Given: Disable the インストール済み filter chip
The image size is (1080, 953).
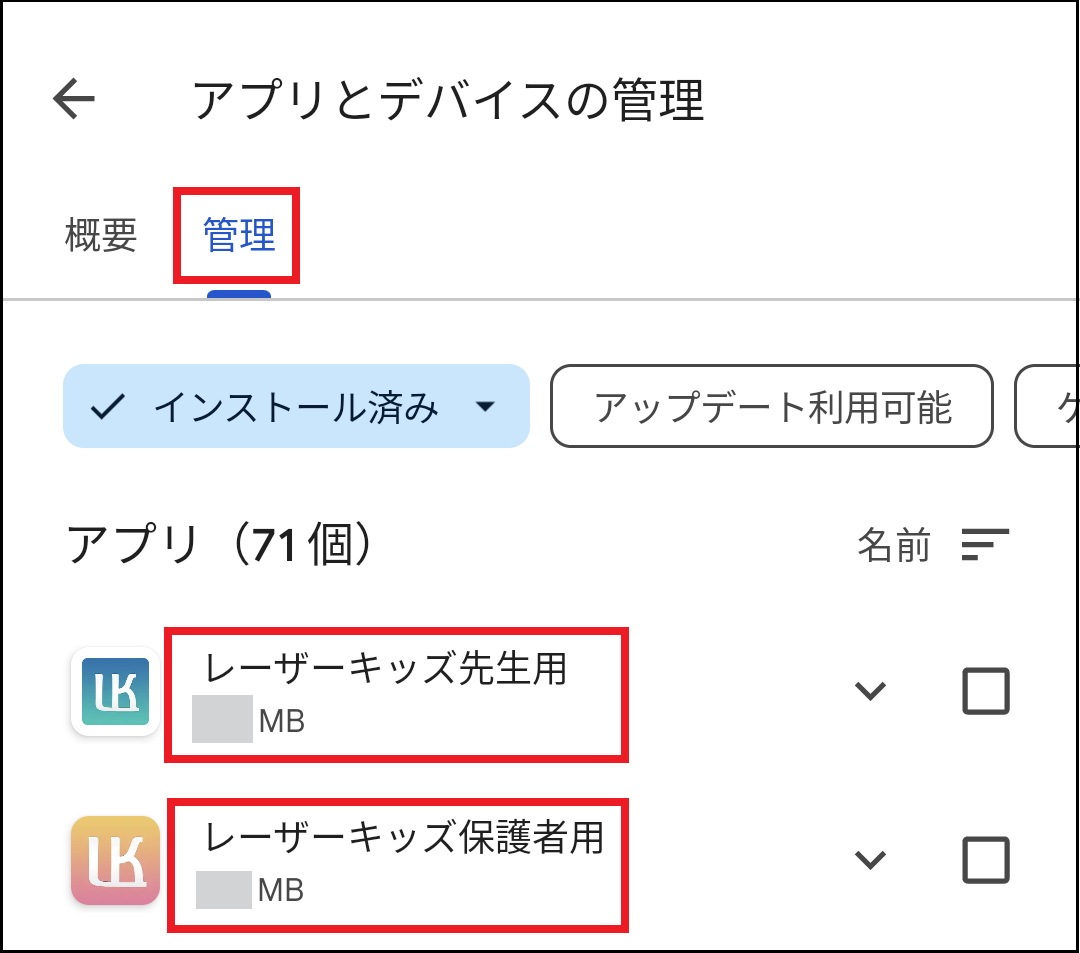Looking at the screenshot, I should click(296, 406).
